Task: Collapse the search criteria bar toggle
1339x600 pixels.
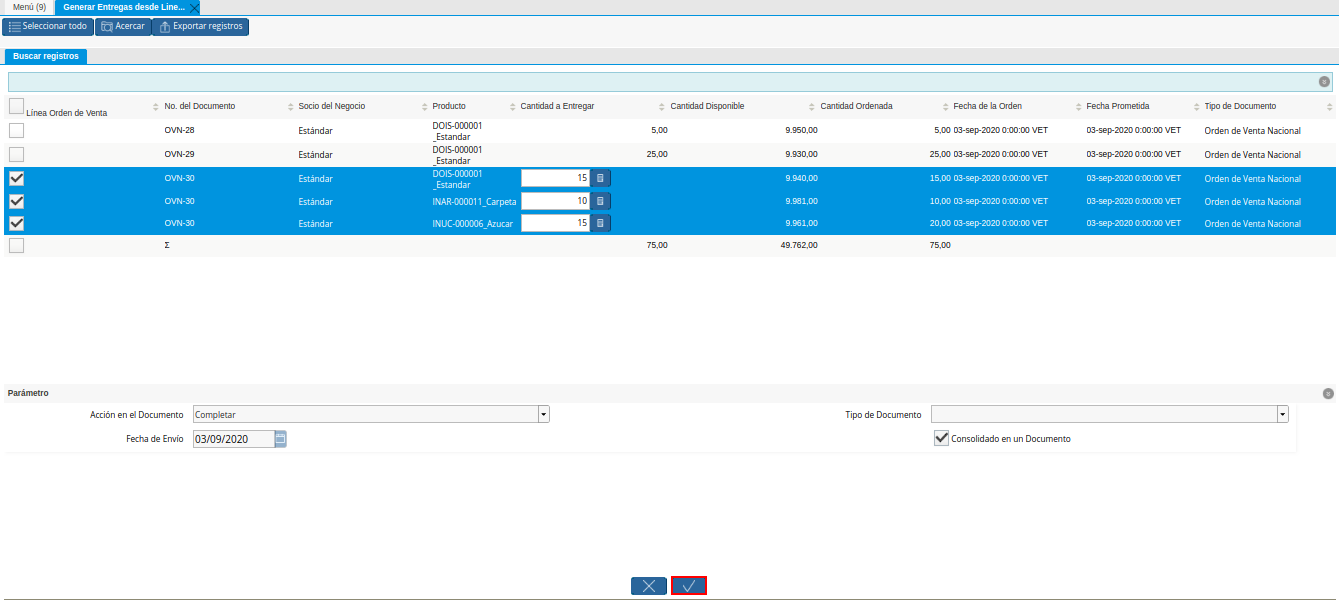Action: pos(1324,82)
